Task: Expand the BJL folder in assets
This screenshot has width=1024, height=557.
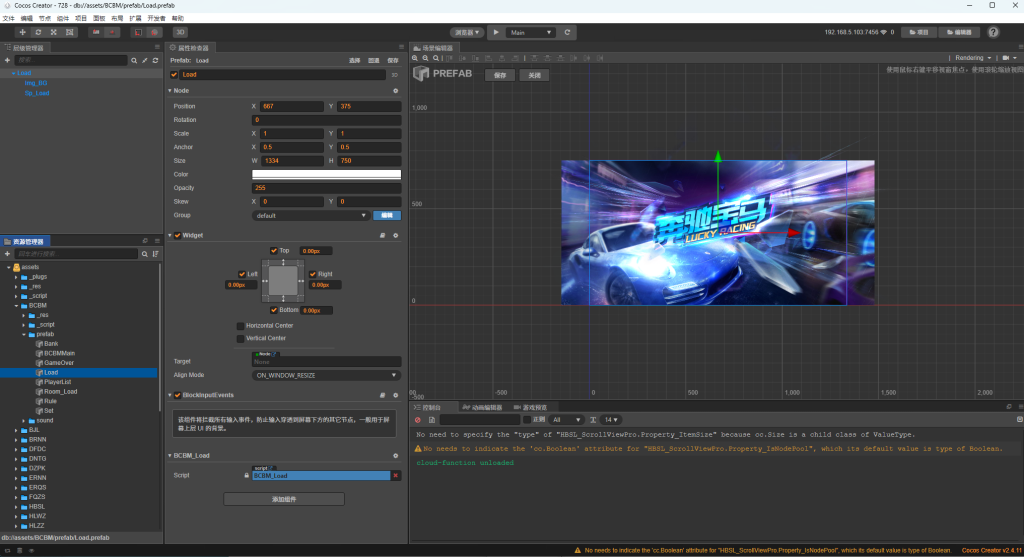Action: pos(16,430)
